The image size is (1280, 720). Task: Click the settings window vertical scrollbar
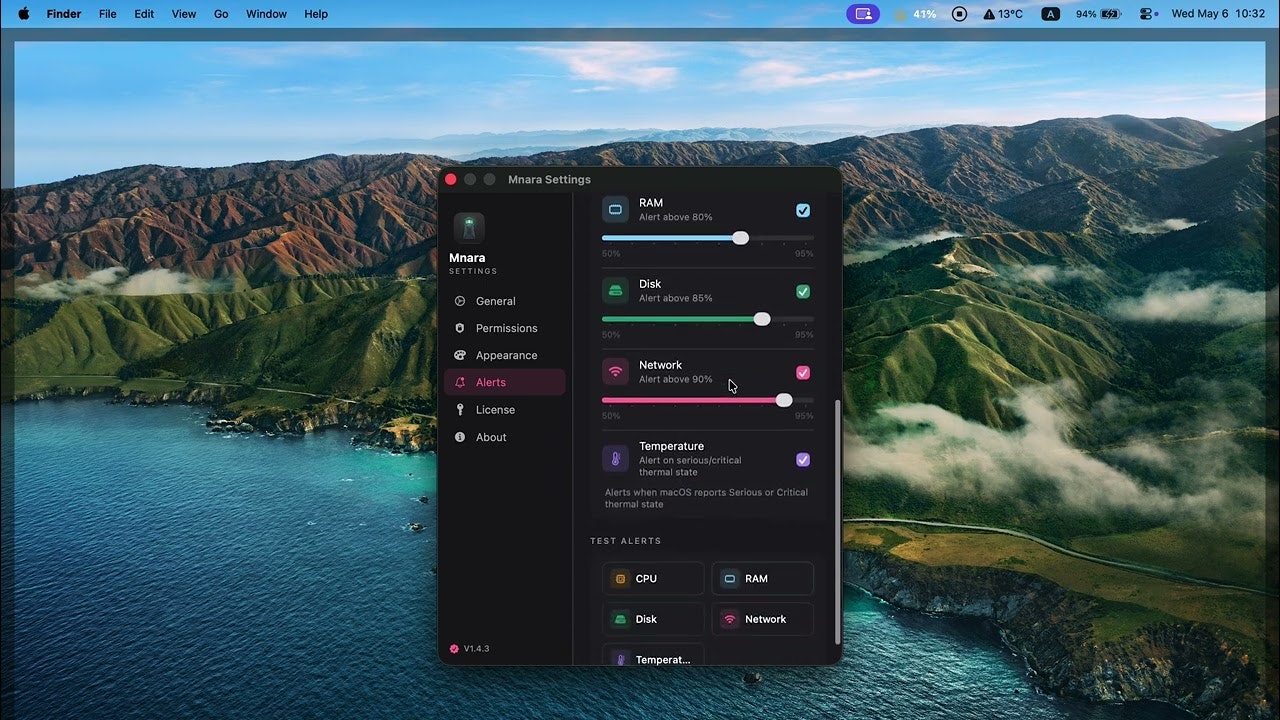[x=837, y=524]
